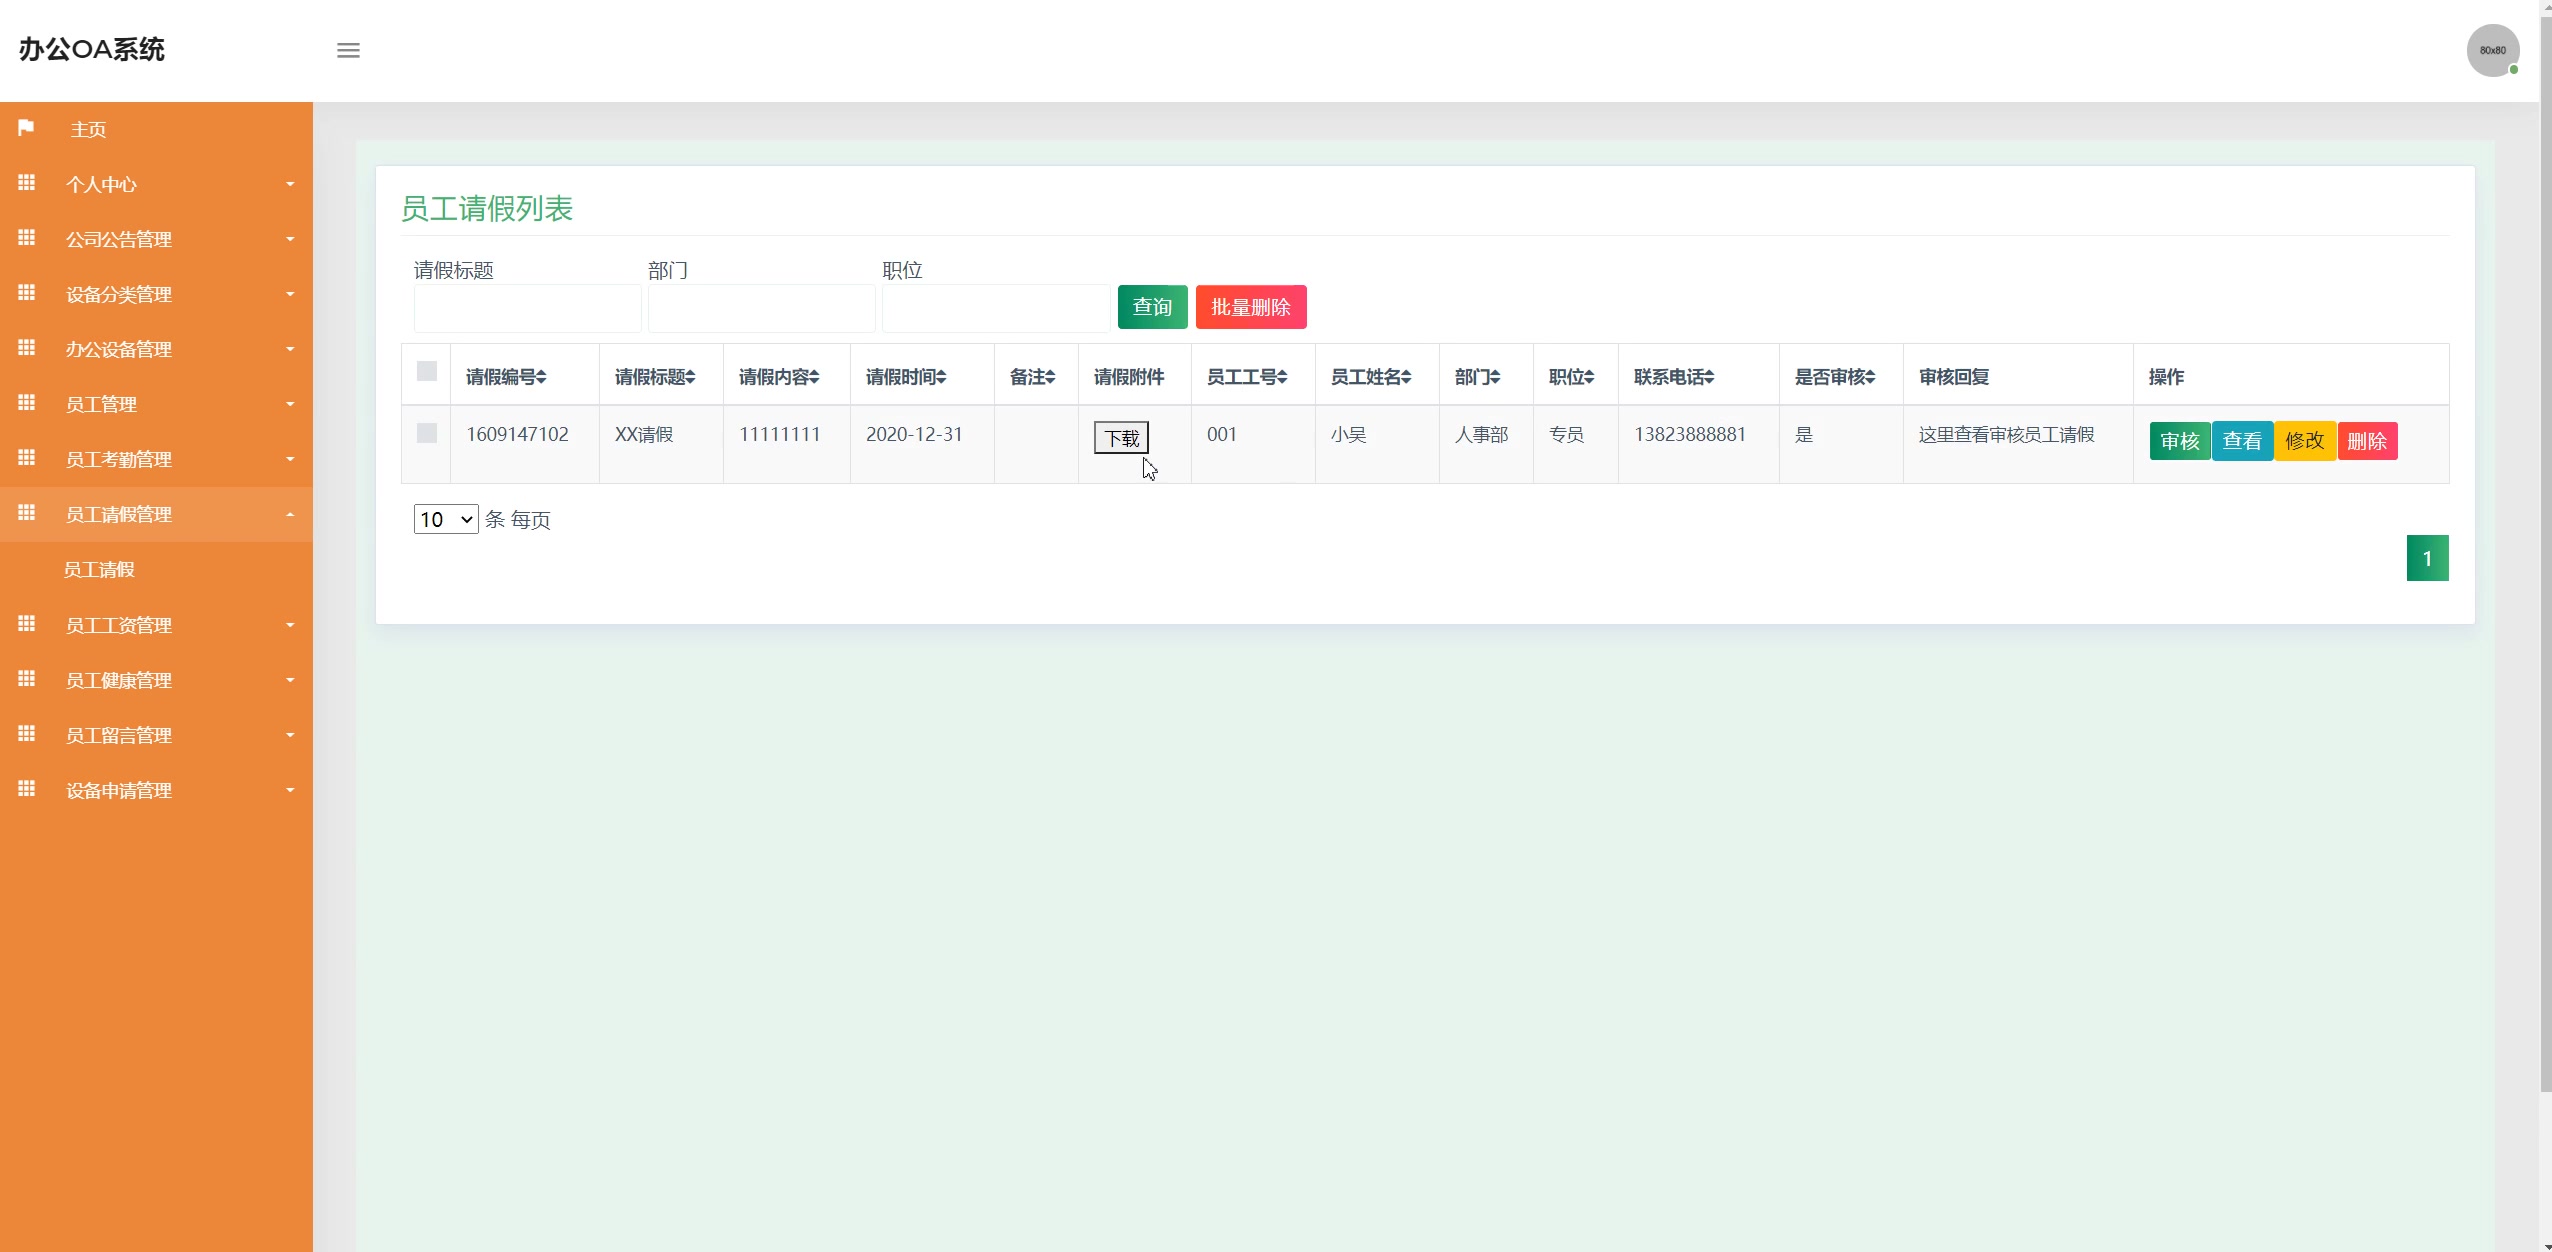Focus the 请假标题 search input
The width and height of the screenshot is (2552, 1252).
[x=527, y=308]
